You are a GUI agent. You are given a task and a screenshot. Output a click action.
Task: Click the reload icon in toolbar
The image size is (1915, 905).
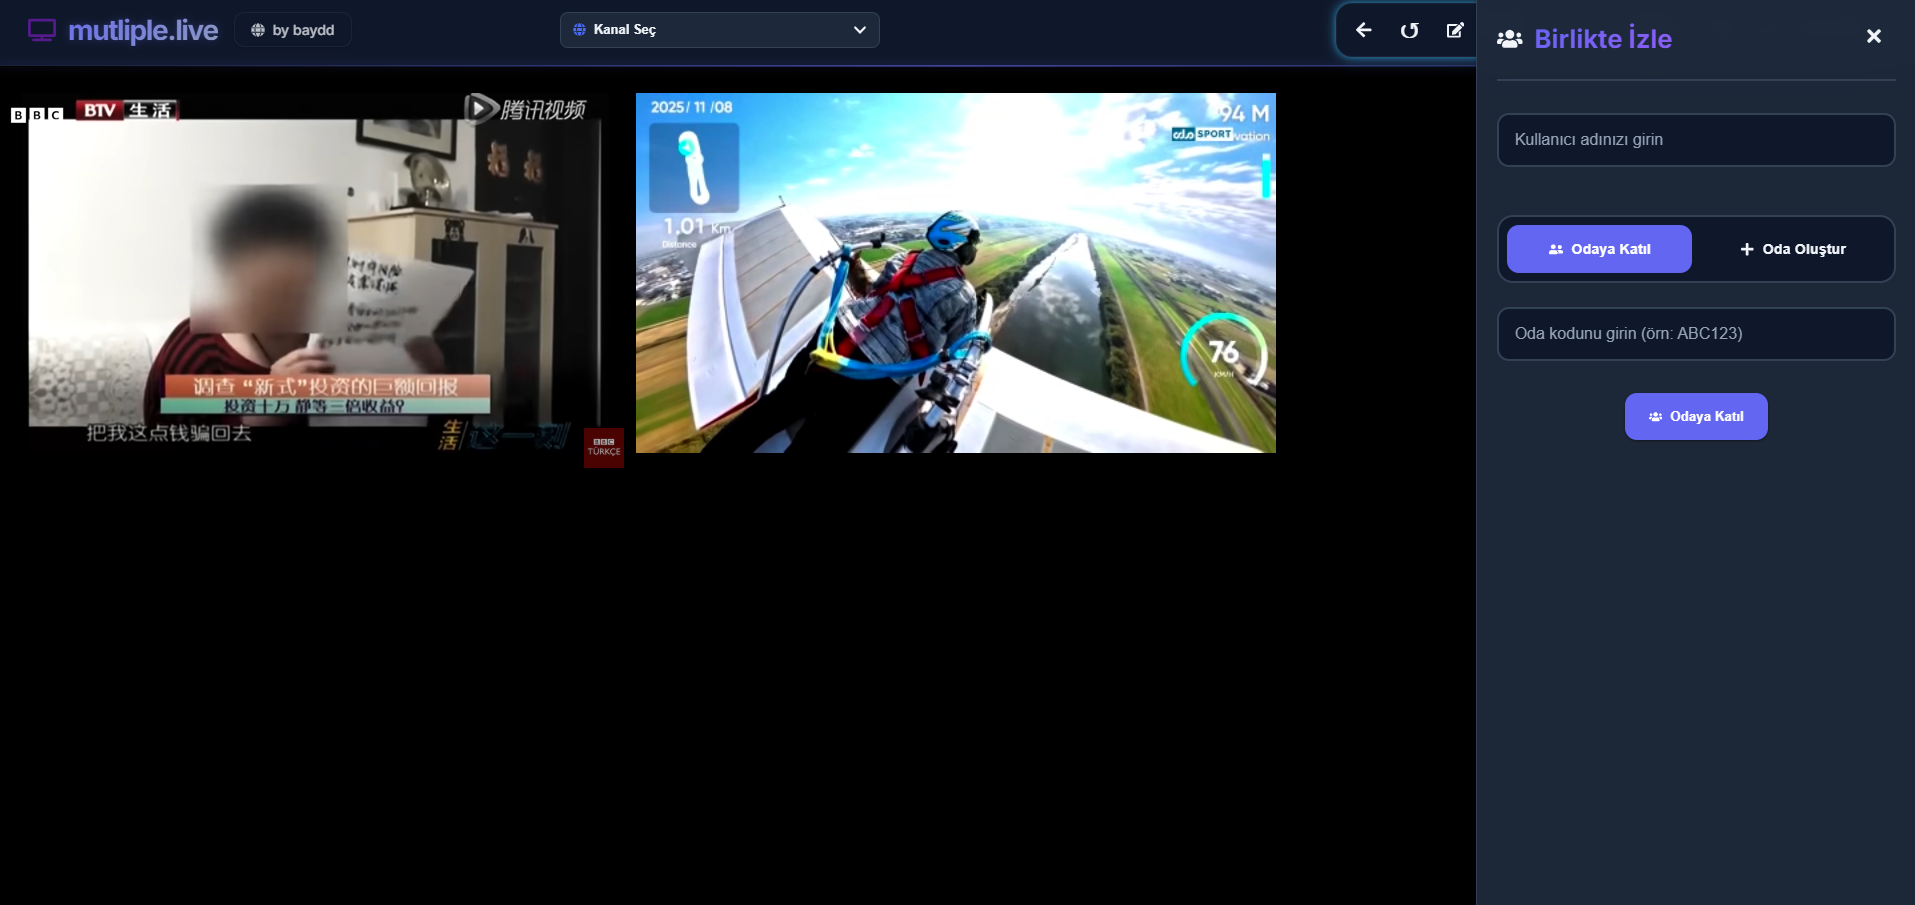point(1409,30)
